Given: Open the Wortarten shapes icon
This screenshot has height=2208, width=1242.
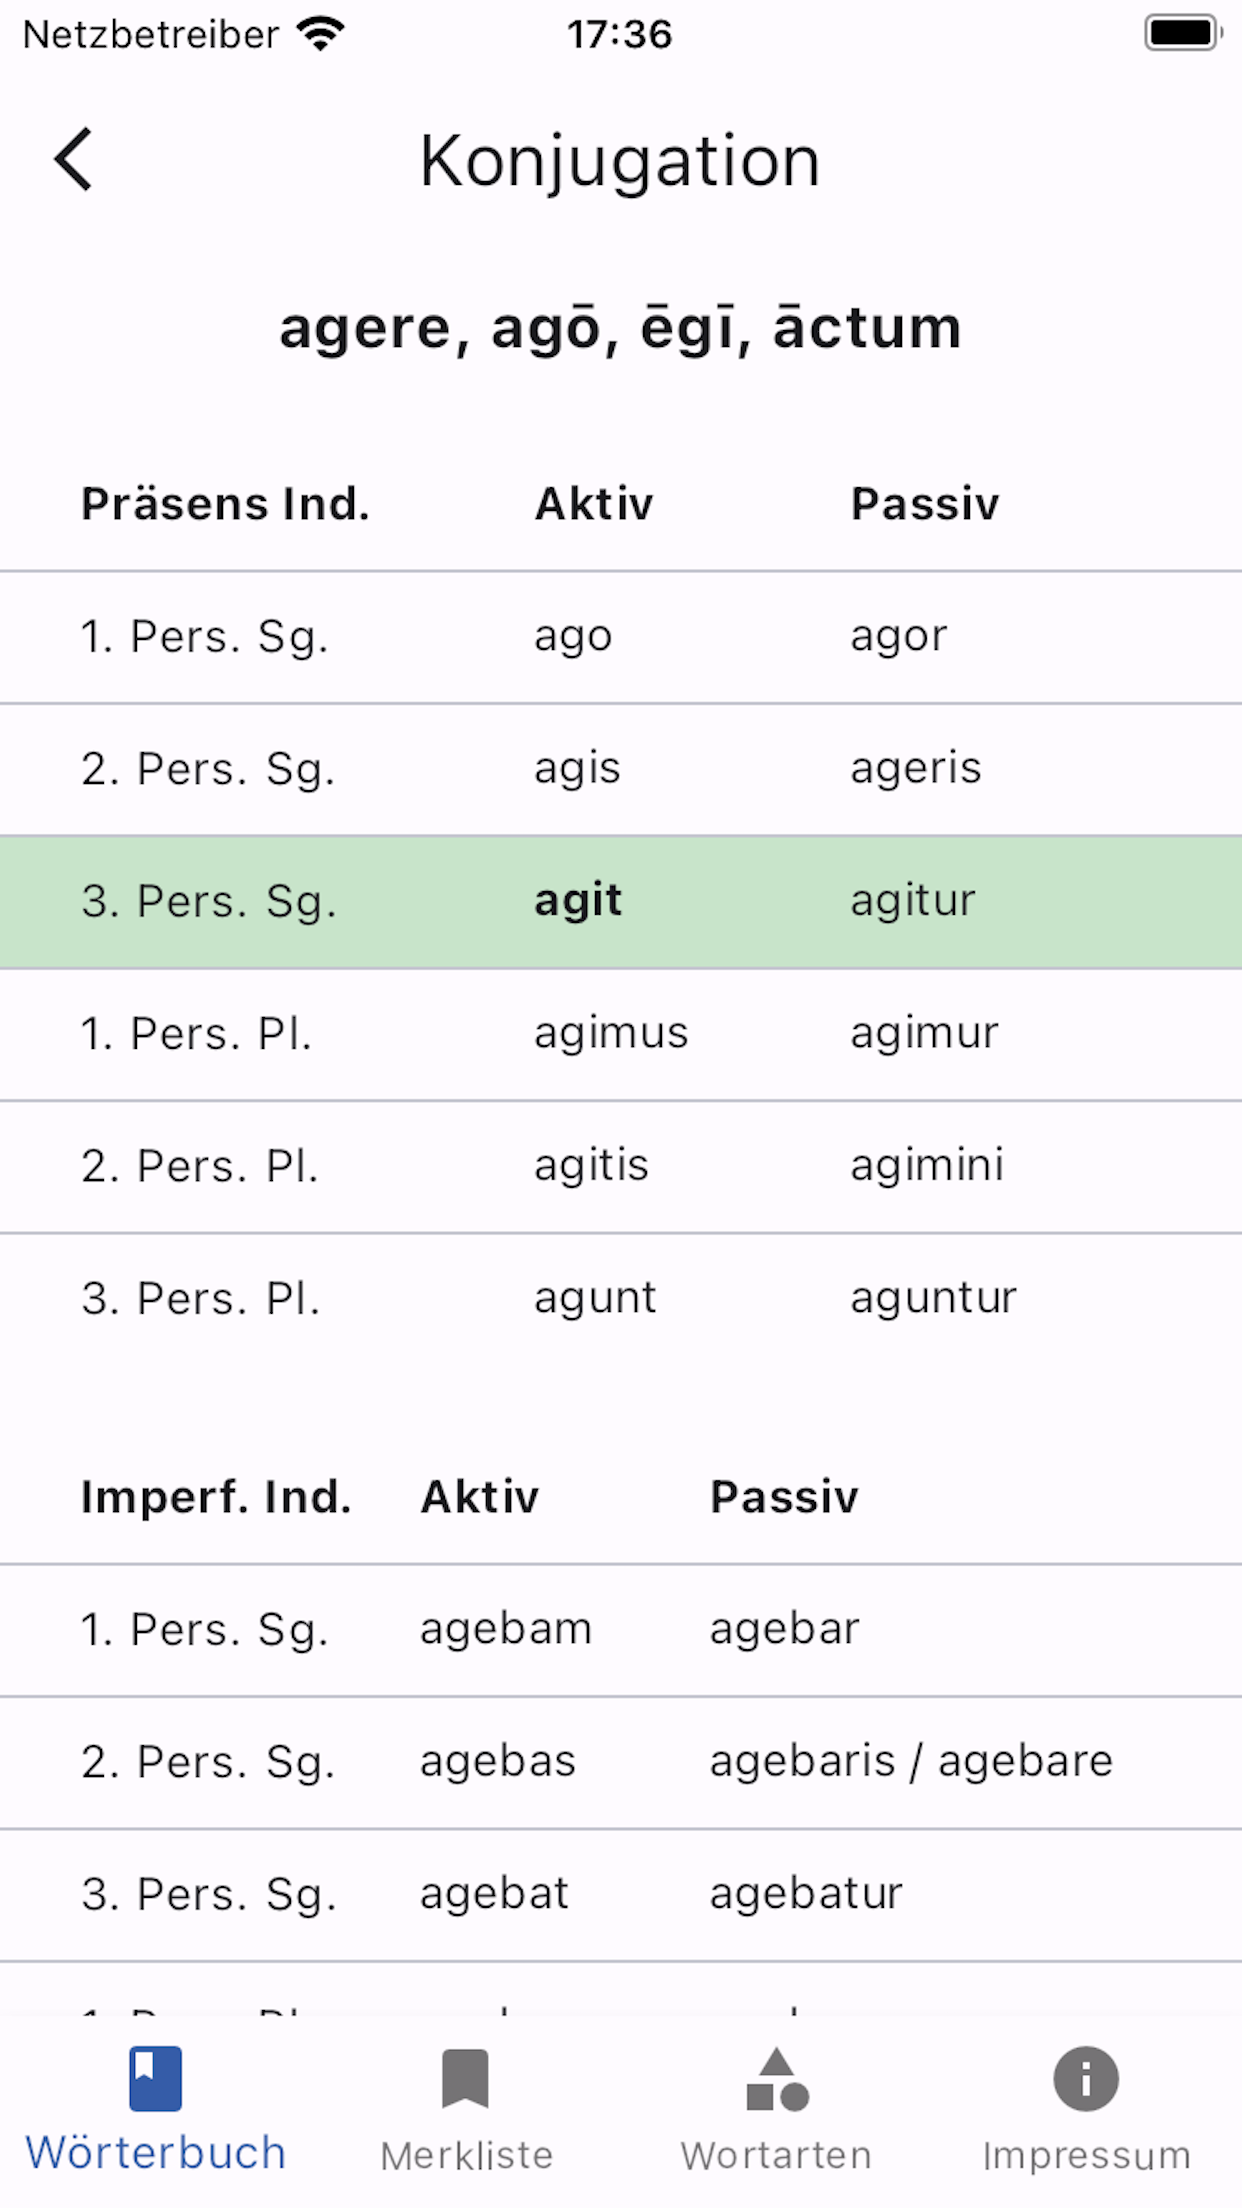Looking at the screenshot, I should tap(777, 2079).
